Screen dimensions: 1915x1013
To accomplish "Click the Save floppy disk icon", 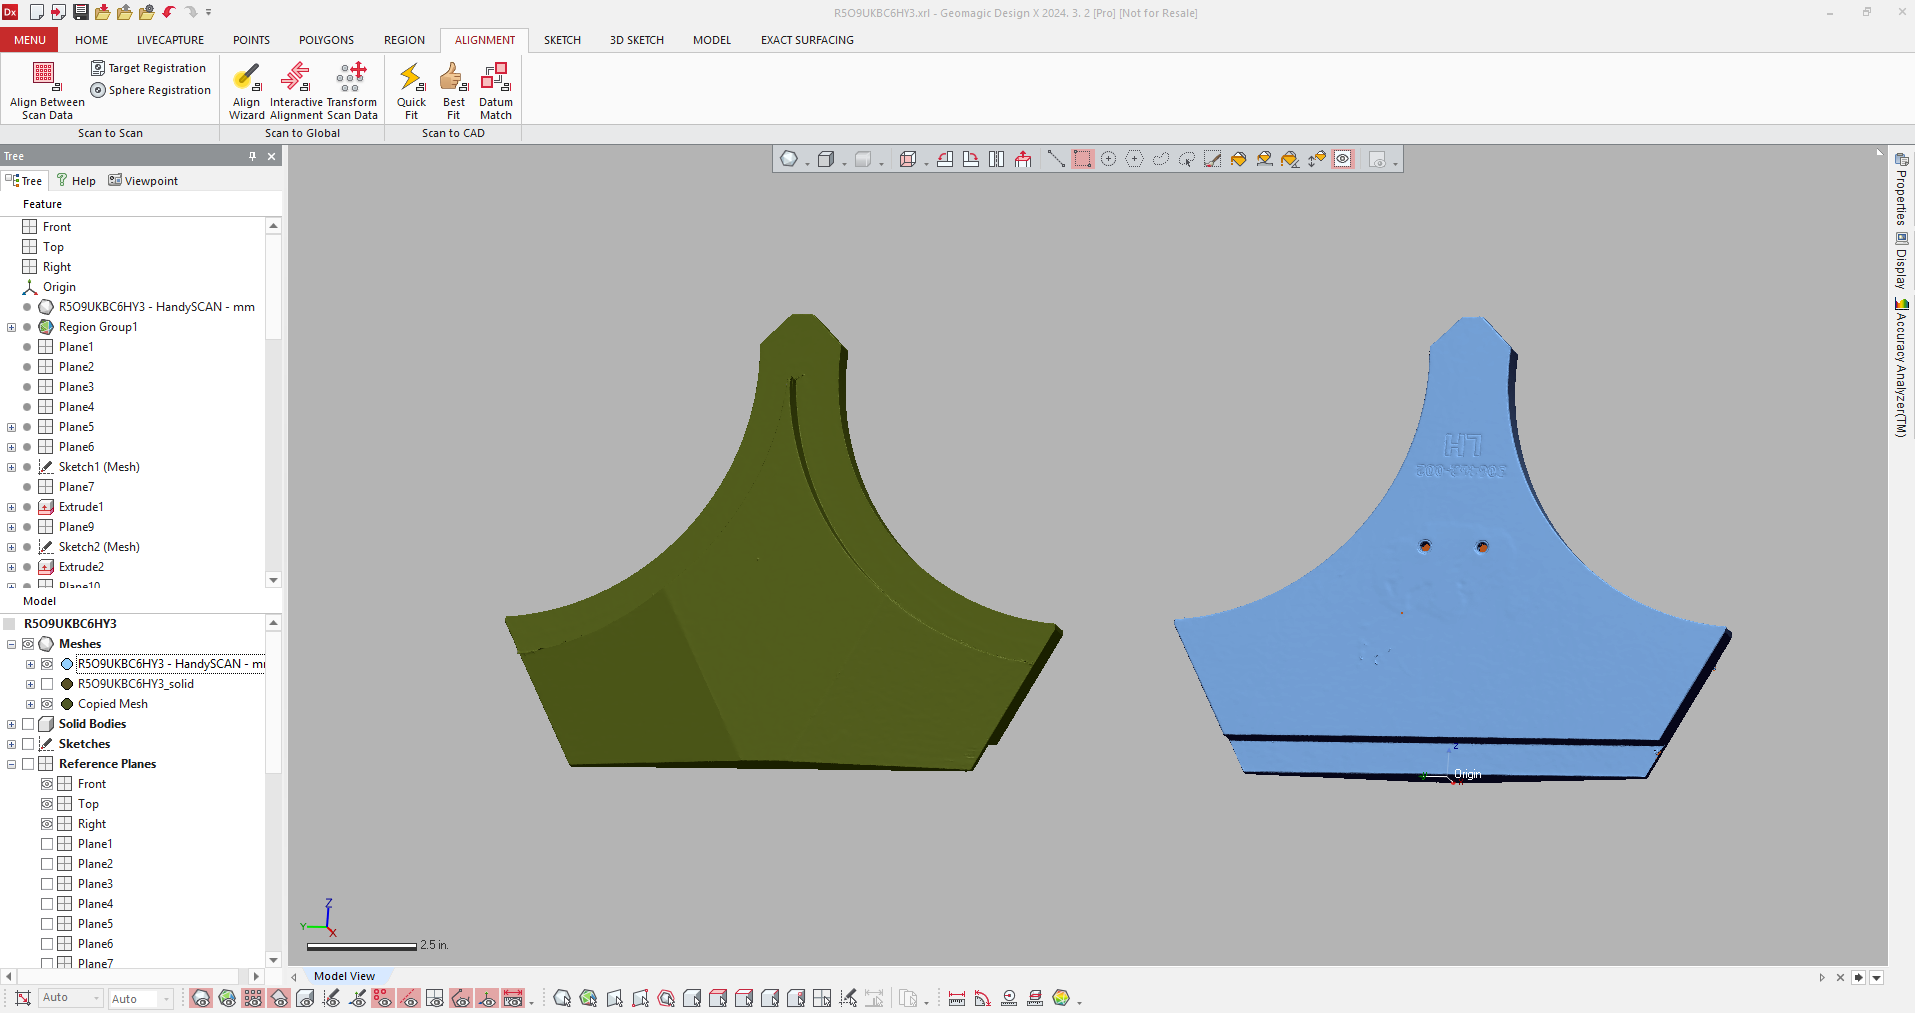I will pos(80,12).
